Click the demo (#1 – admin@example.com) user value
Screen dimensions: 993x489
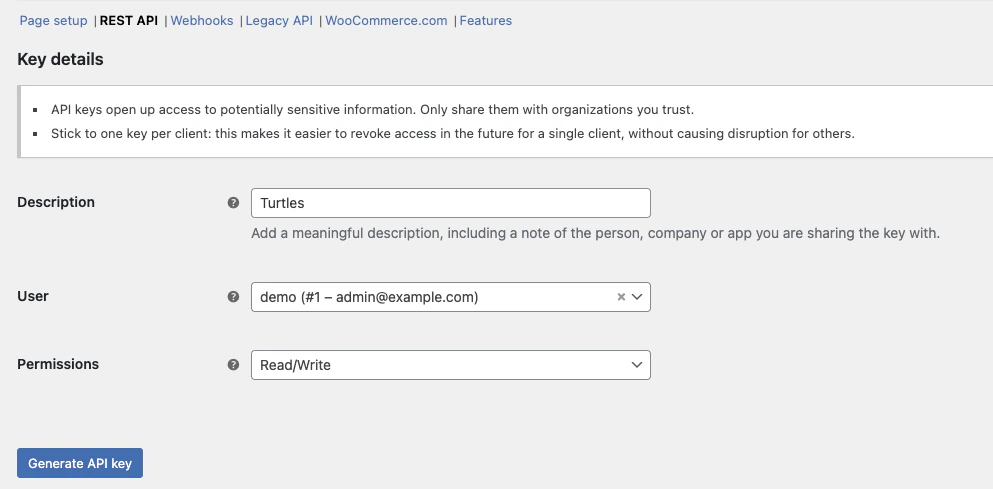[369, 296]
